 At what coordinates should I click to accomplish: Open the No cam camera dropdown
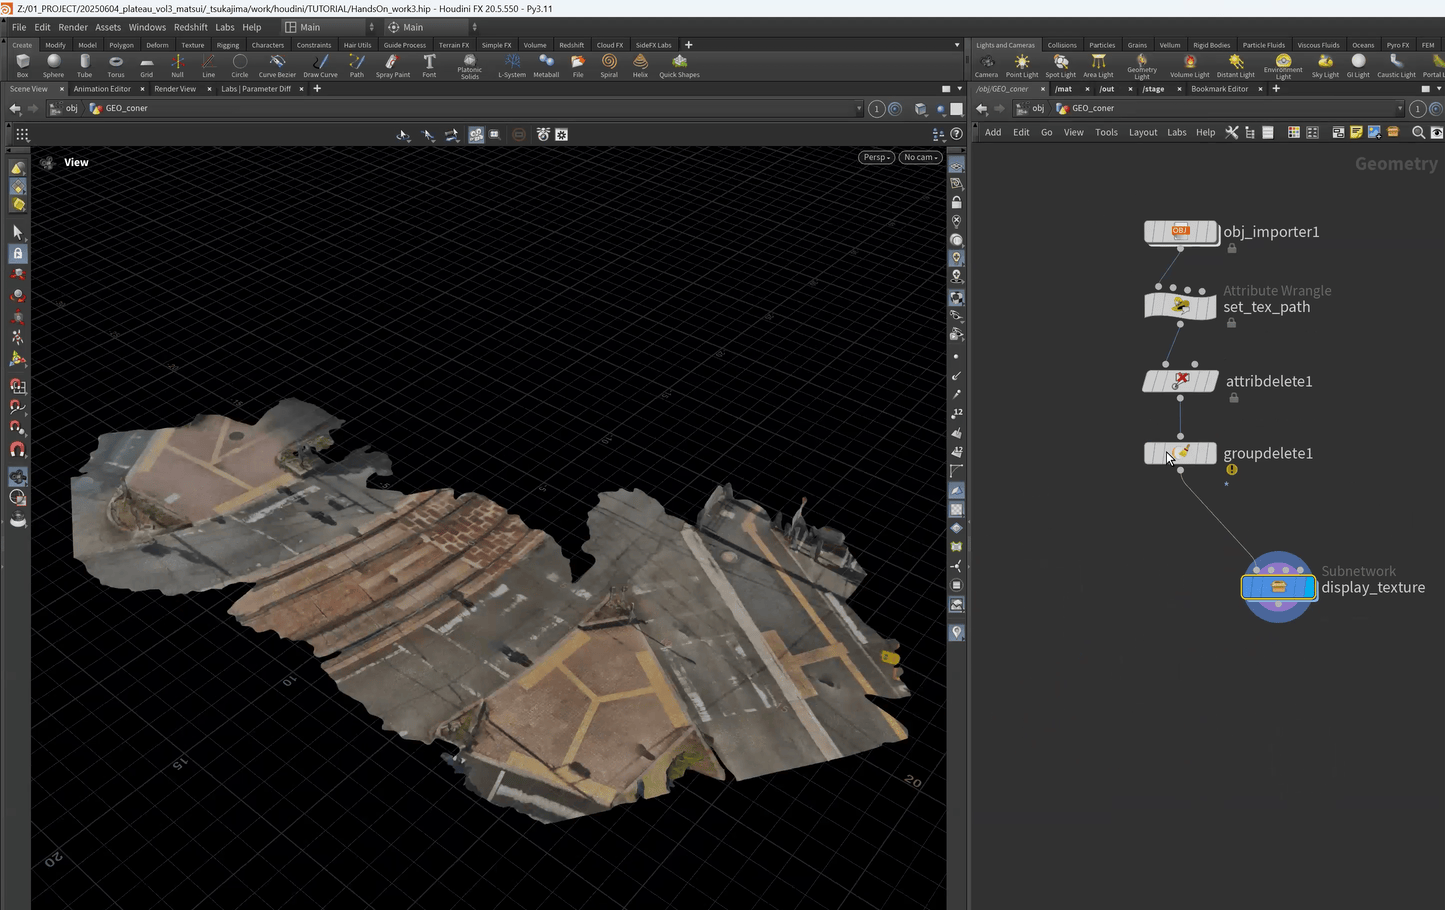coord(920,157)
